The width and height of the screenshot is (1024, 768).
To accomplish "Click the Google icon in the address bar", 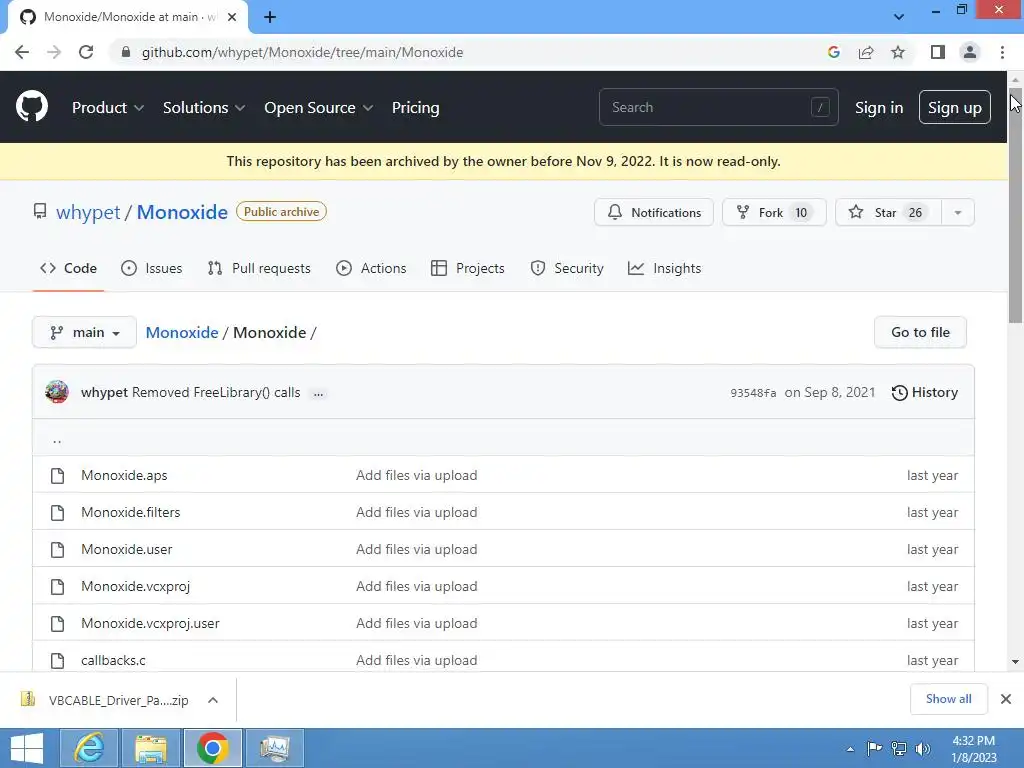I will click(833, 52).
